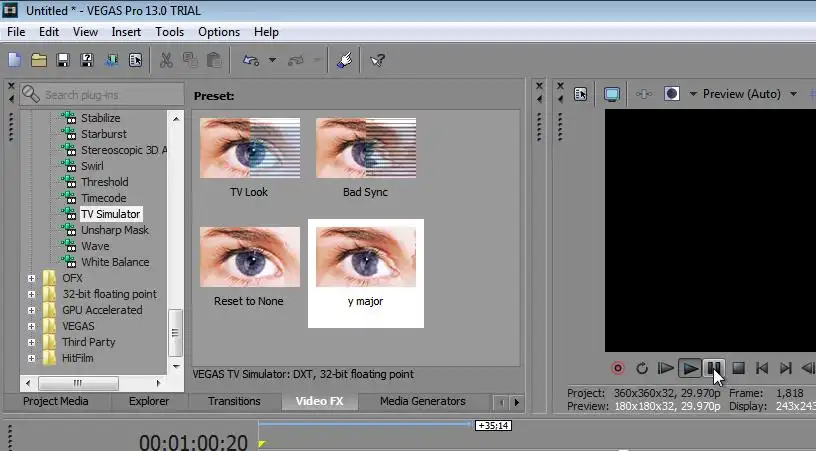The image size is (816, 451).
Task: Toggle Split Screen View icon in preview
Action: 672,94
